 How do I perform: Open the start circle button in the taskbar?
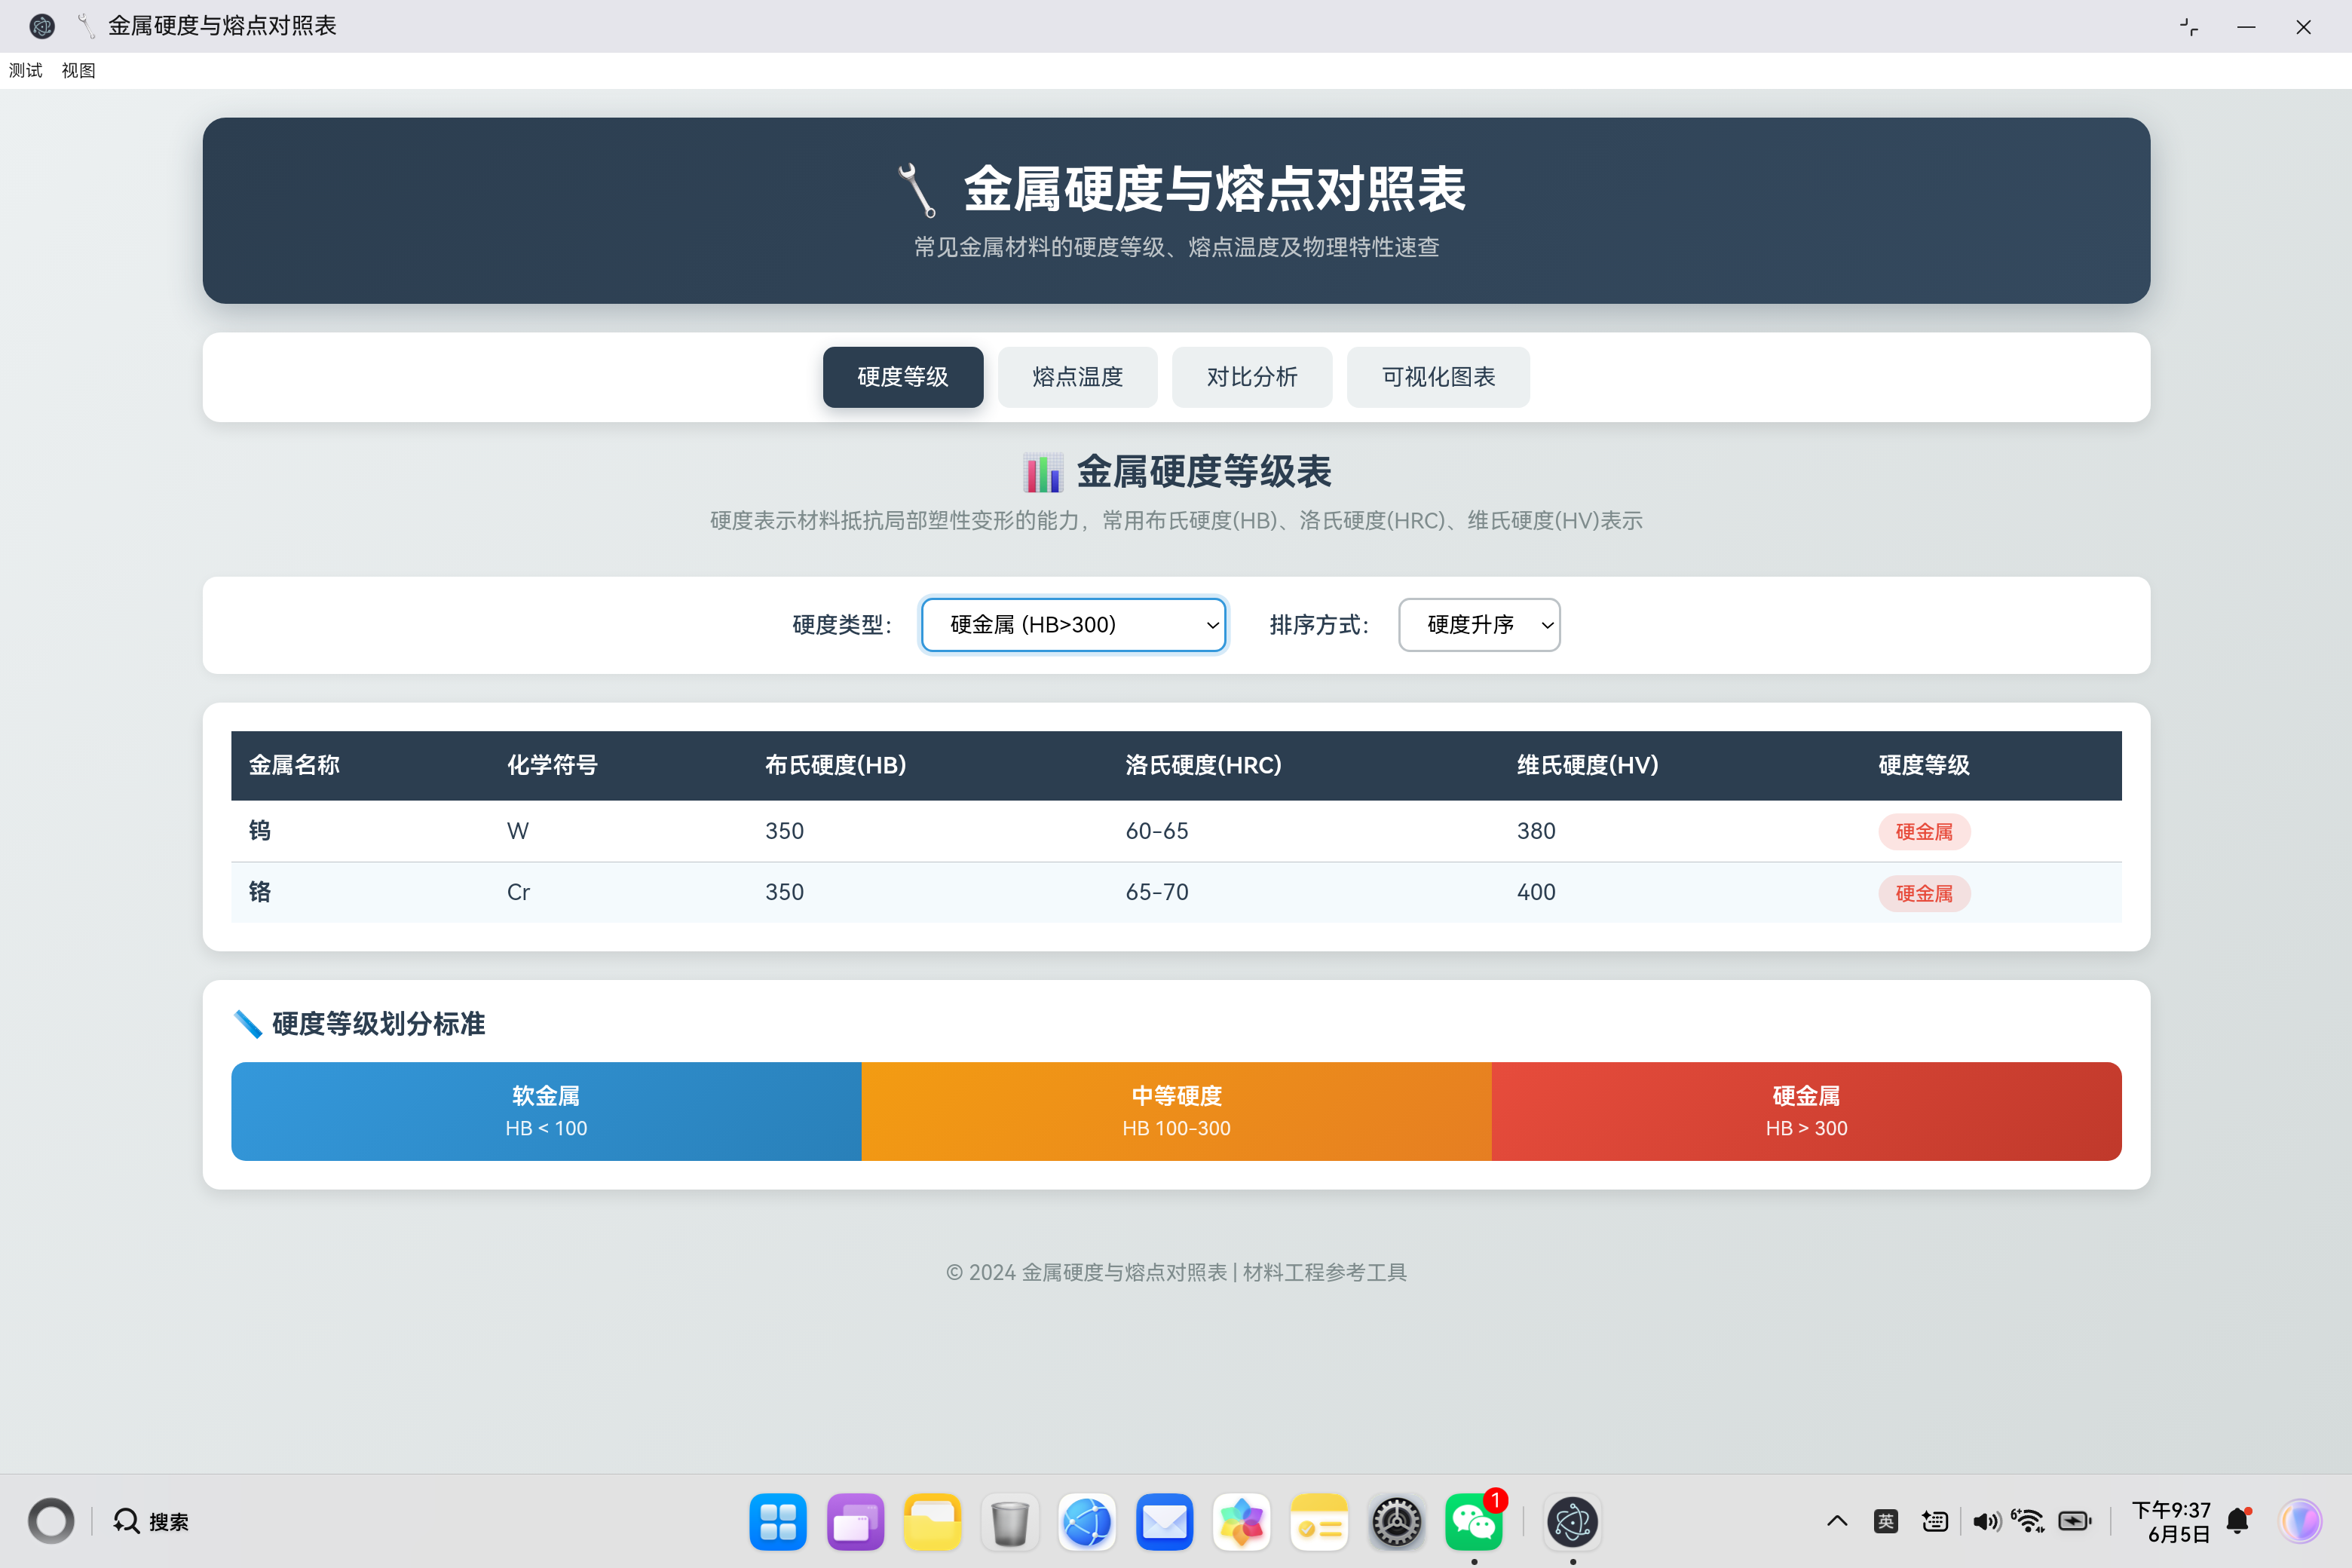tap(51, 1521)
